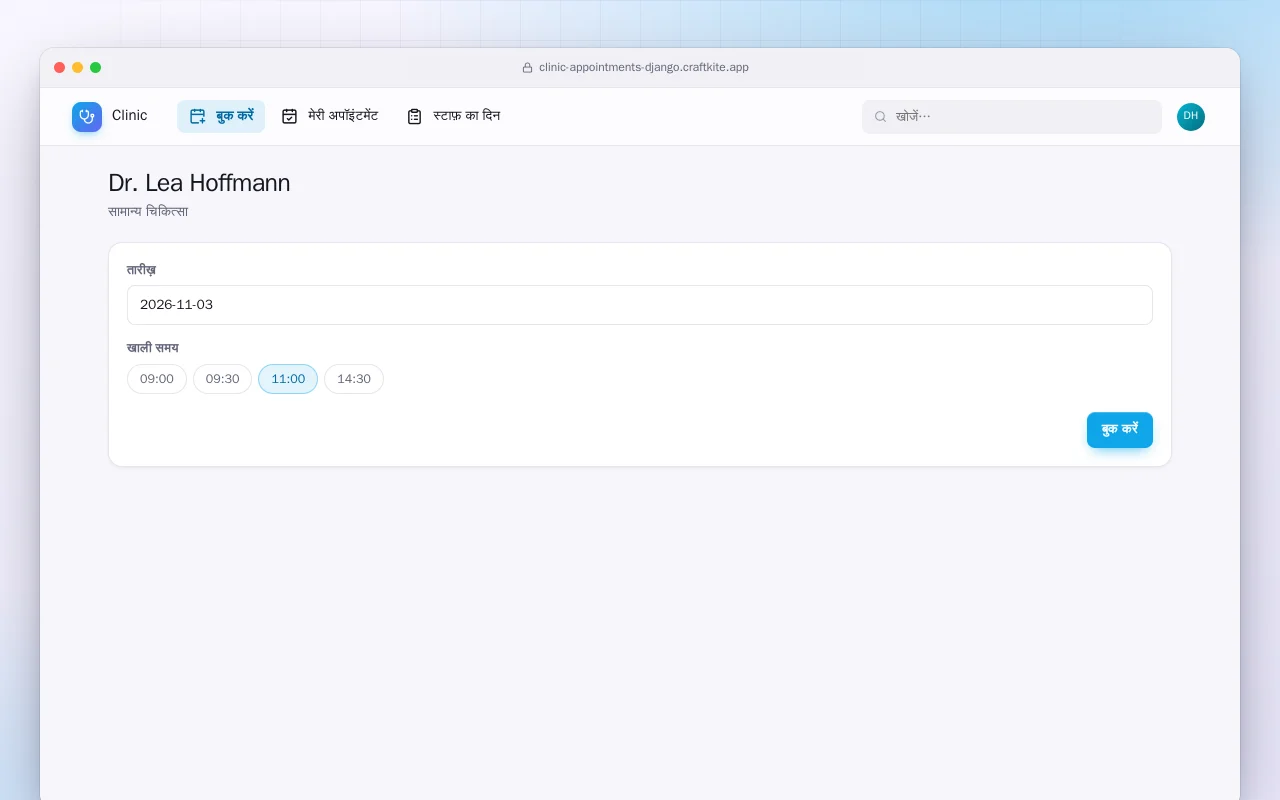Image resolution: width=1280 pixels, height=800 pixels.
Task: Open the date field showing 2026-11-03
Action: pos(640,305)
